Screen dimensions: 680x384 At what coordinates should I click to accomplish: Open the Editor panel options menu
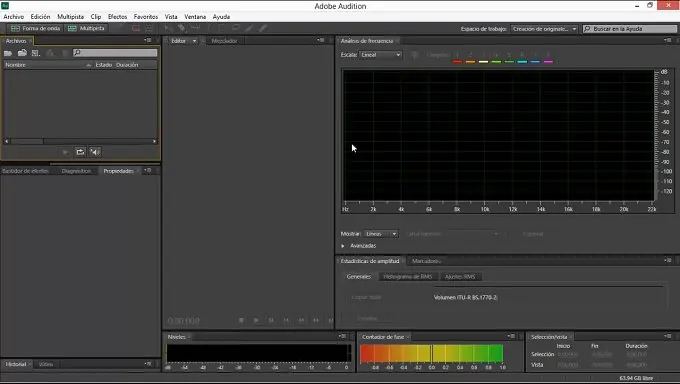pyautogui.click(x=320, y=40)
